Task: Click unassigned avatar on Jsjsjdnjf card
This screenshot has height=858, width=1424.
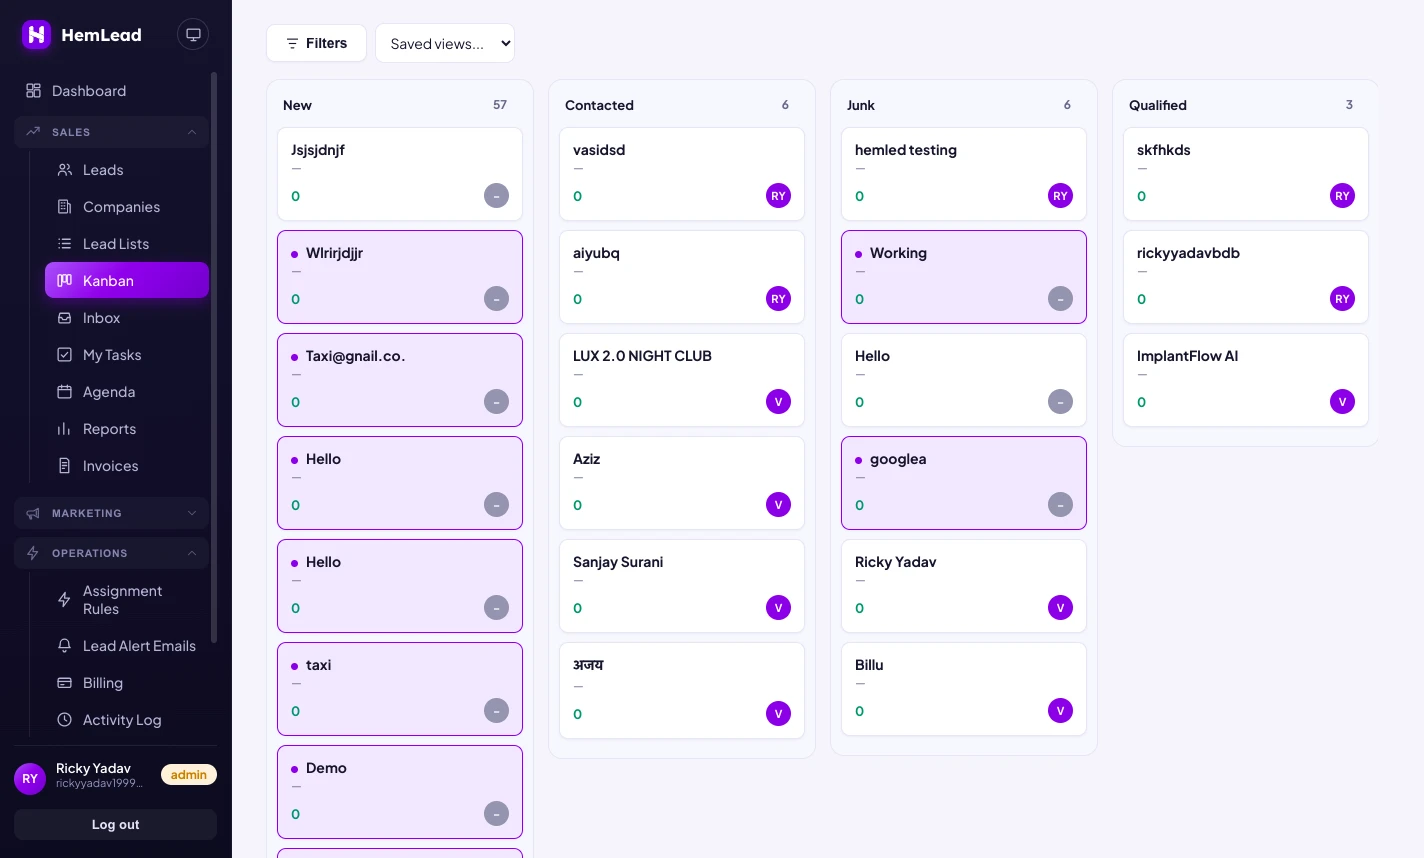Action: click(496, 196)
